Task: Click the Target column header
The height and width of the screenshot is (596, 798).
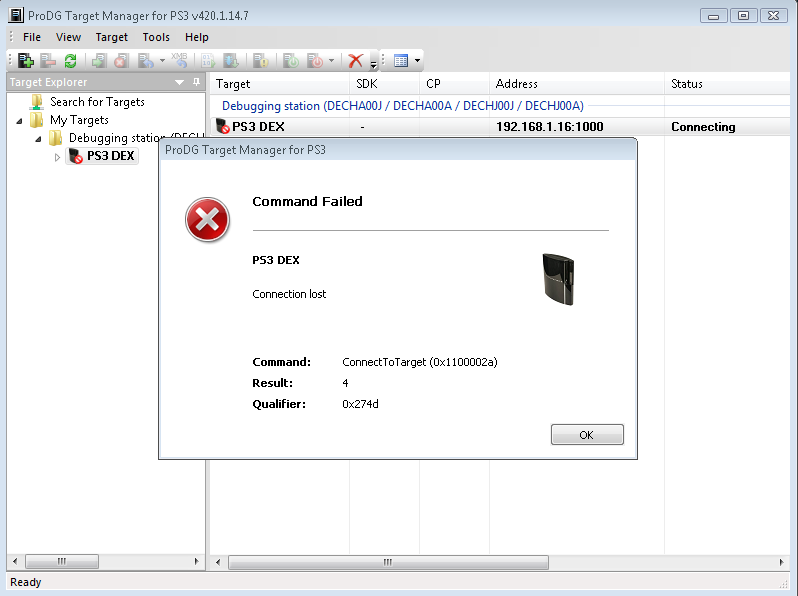Action: tap(280, 83)
